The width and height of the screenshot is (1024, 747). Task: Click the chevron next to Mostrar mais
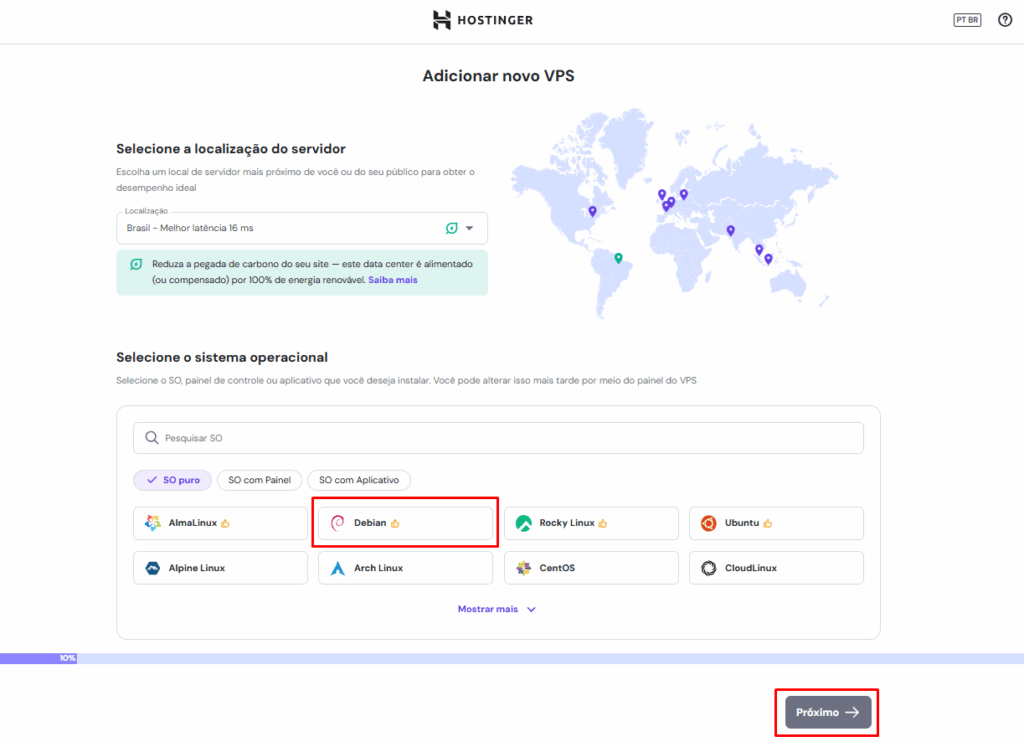pos(532,609)
